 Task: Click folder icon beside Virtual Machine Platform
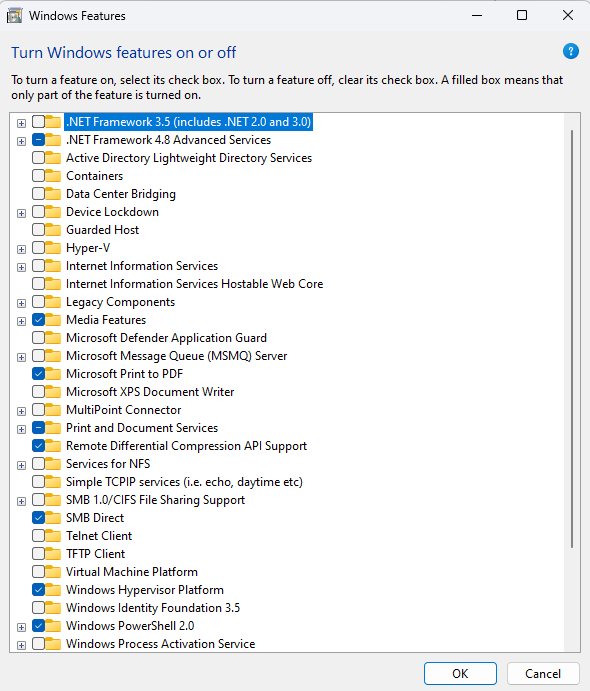[53, 572]
